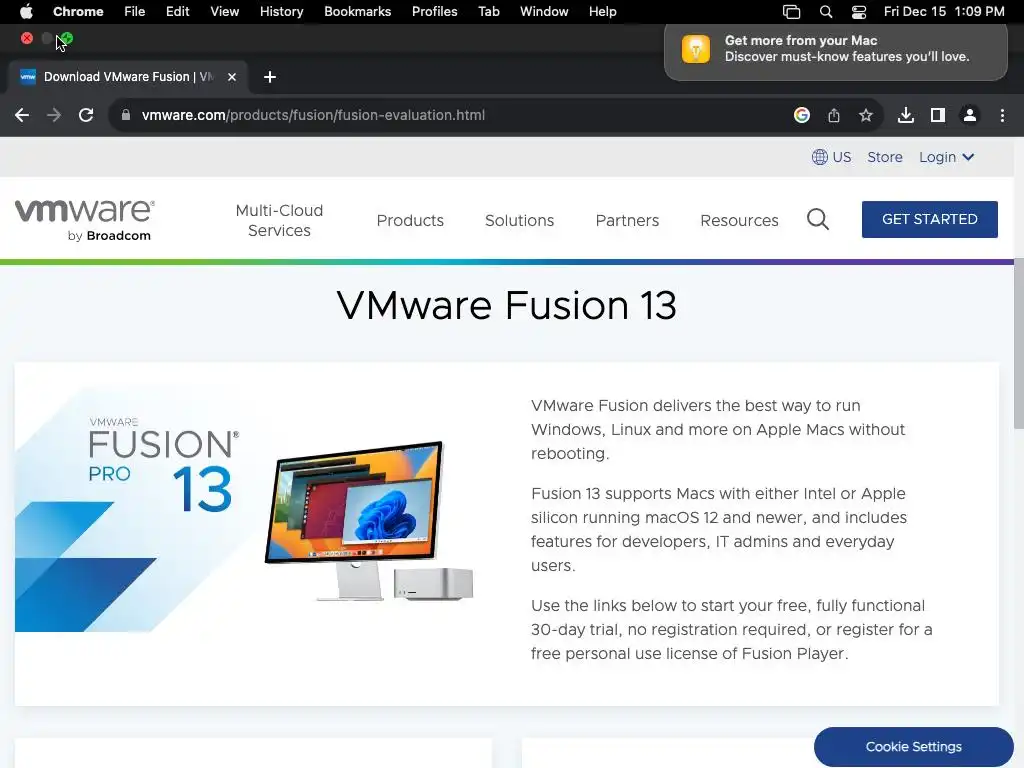Open the Google icon in address bar
Viewport: 1024px width, 768px height.
pyautogui.click(x=801, y=115)
